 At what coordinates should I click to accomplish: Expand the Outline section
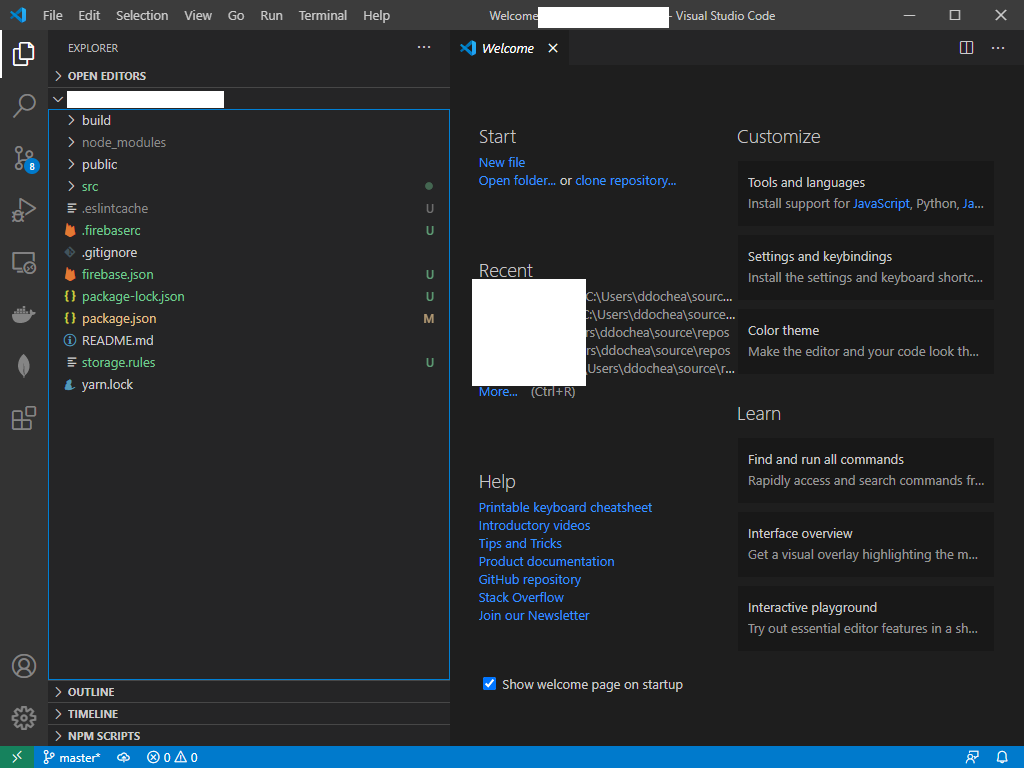coord(249,692)
